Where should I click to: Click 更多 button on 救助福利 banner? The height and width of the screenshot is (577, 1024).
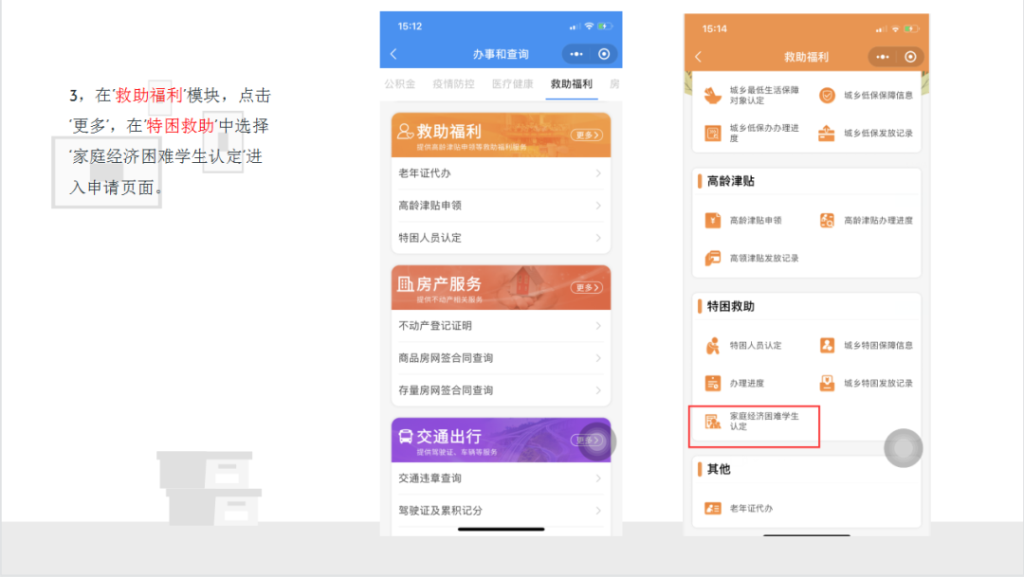pyautogui.click(x=586, y=135)
